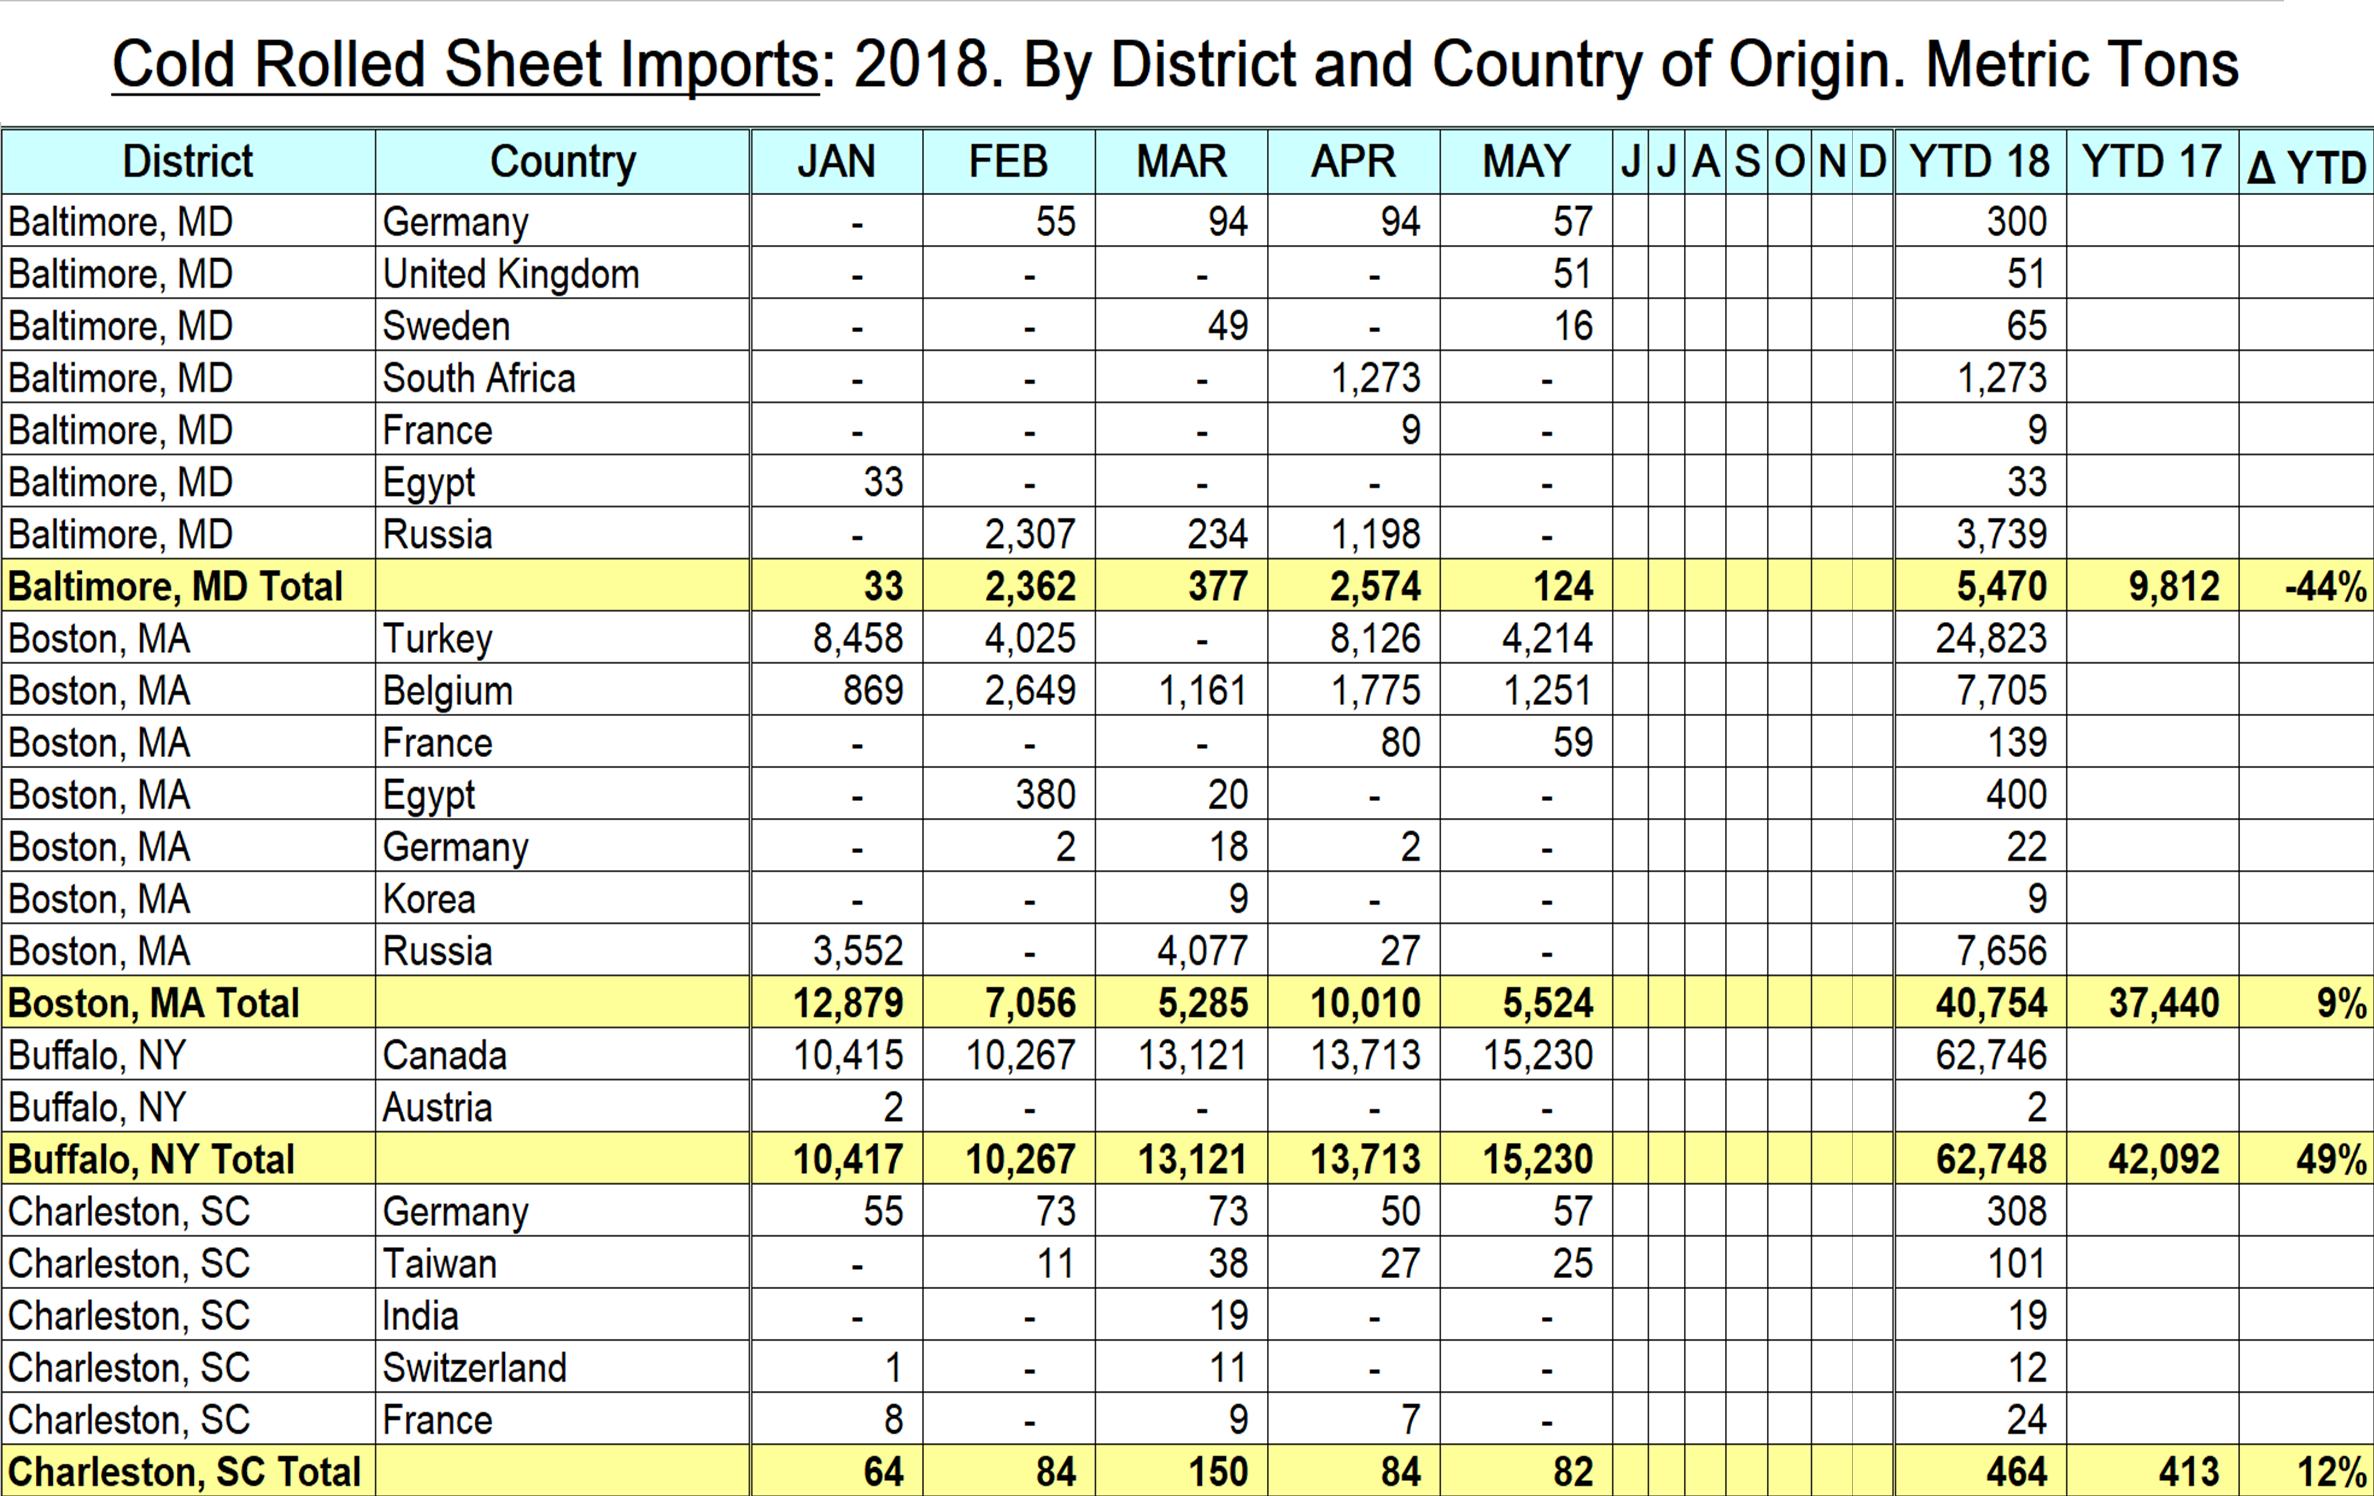Click the United Kingdom country cell
Screen dimensions: 2374x1496
click(510, 275)
